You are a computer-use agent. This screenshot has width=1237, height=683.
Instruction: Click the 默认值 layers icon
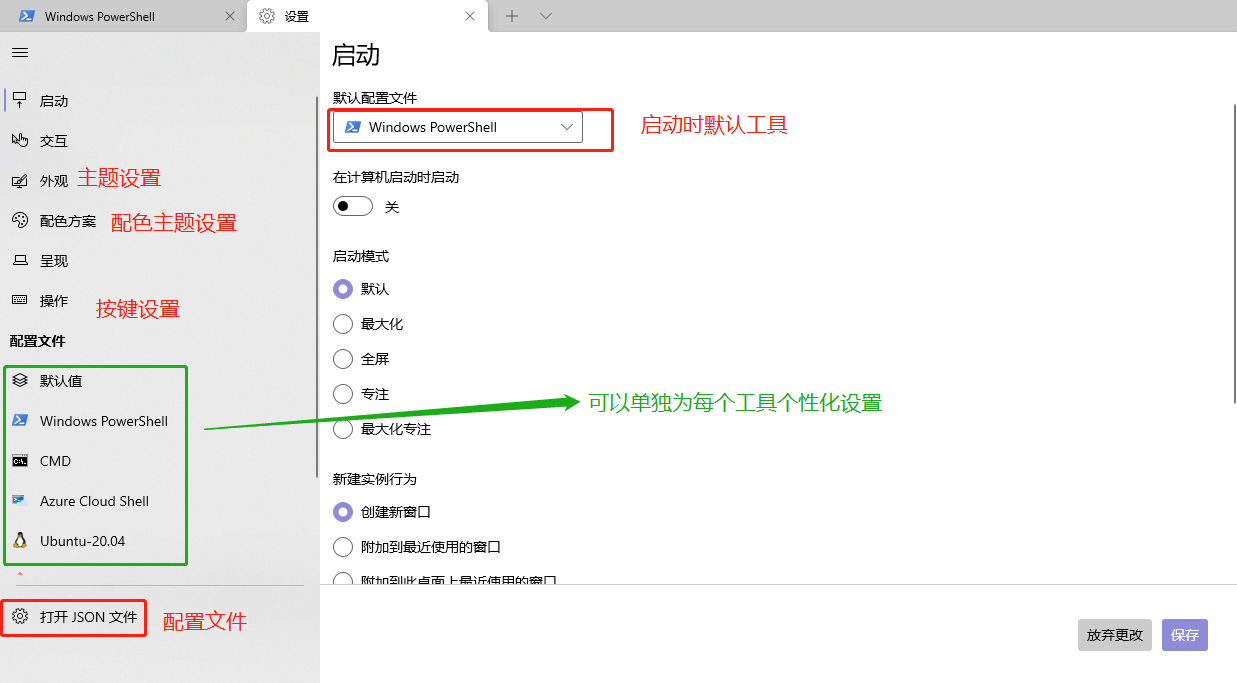coord(20,381)
